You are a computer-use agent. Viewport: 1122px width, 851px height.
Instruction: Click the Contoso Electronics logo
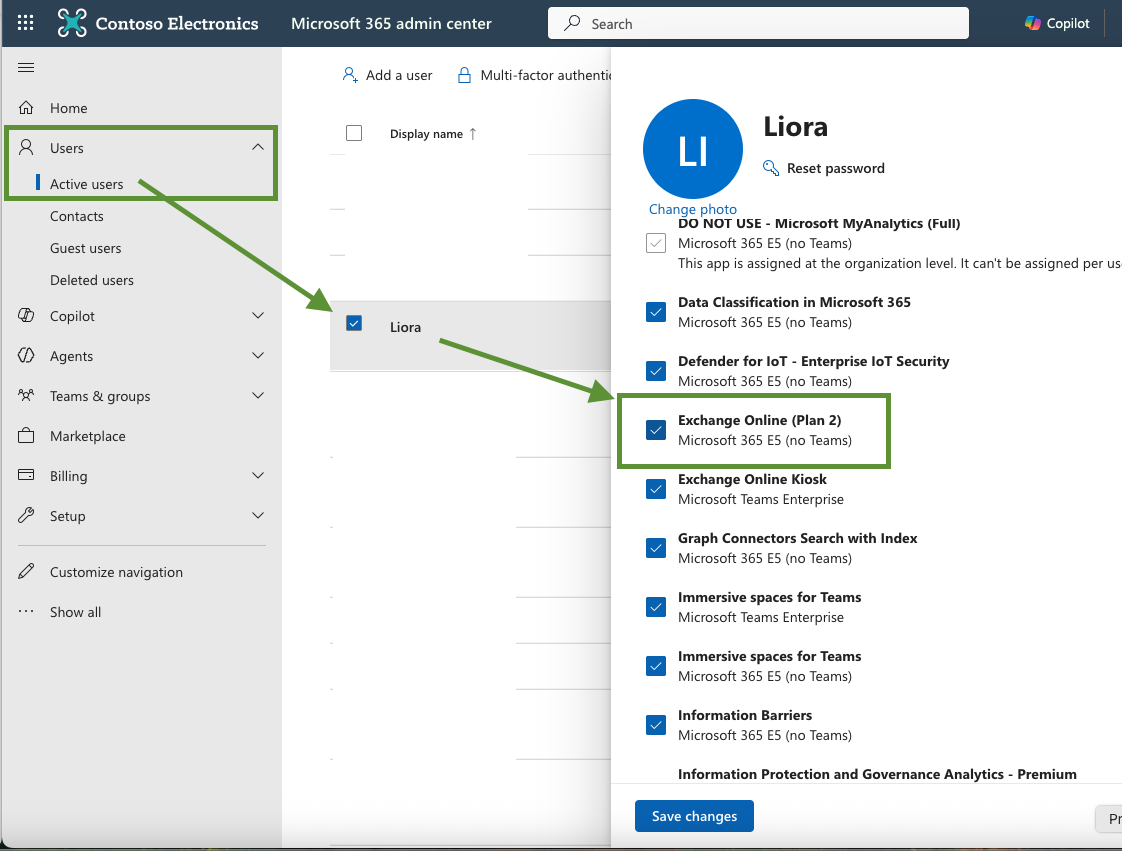[x=72, y=23]
